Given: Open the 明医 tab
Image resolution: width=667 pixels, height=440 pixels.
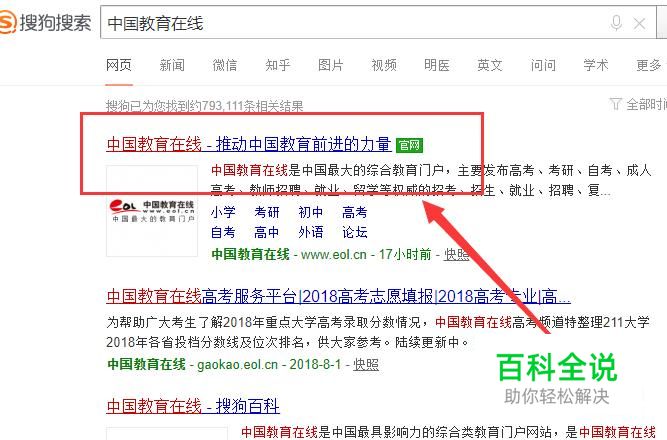Looking at the screenshot, I should click(437, 65).
